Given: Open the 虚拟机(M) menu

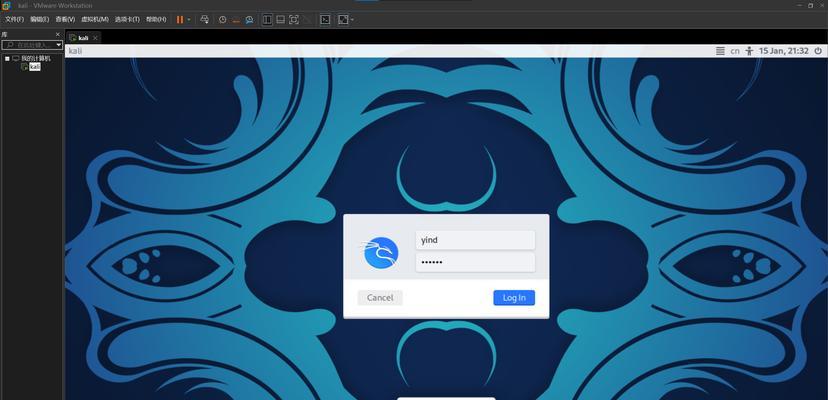Looking at the screenshot, I should pos(95,20).
